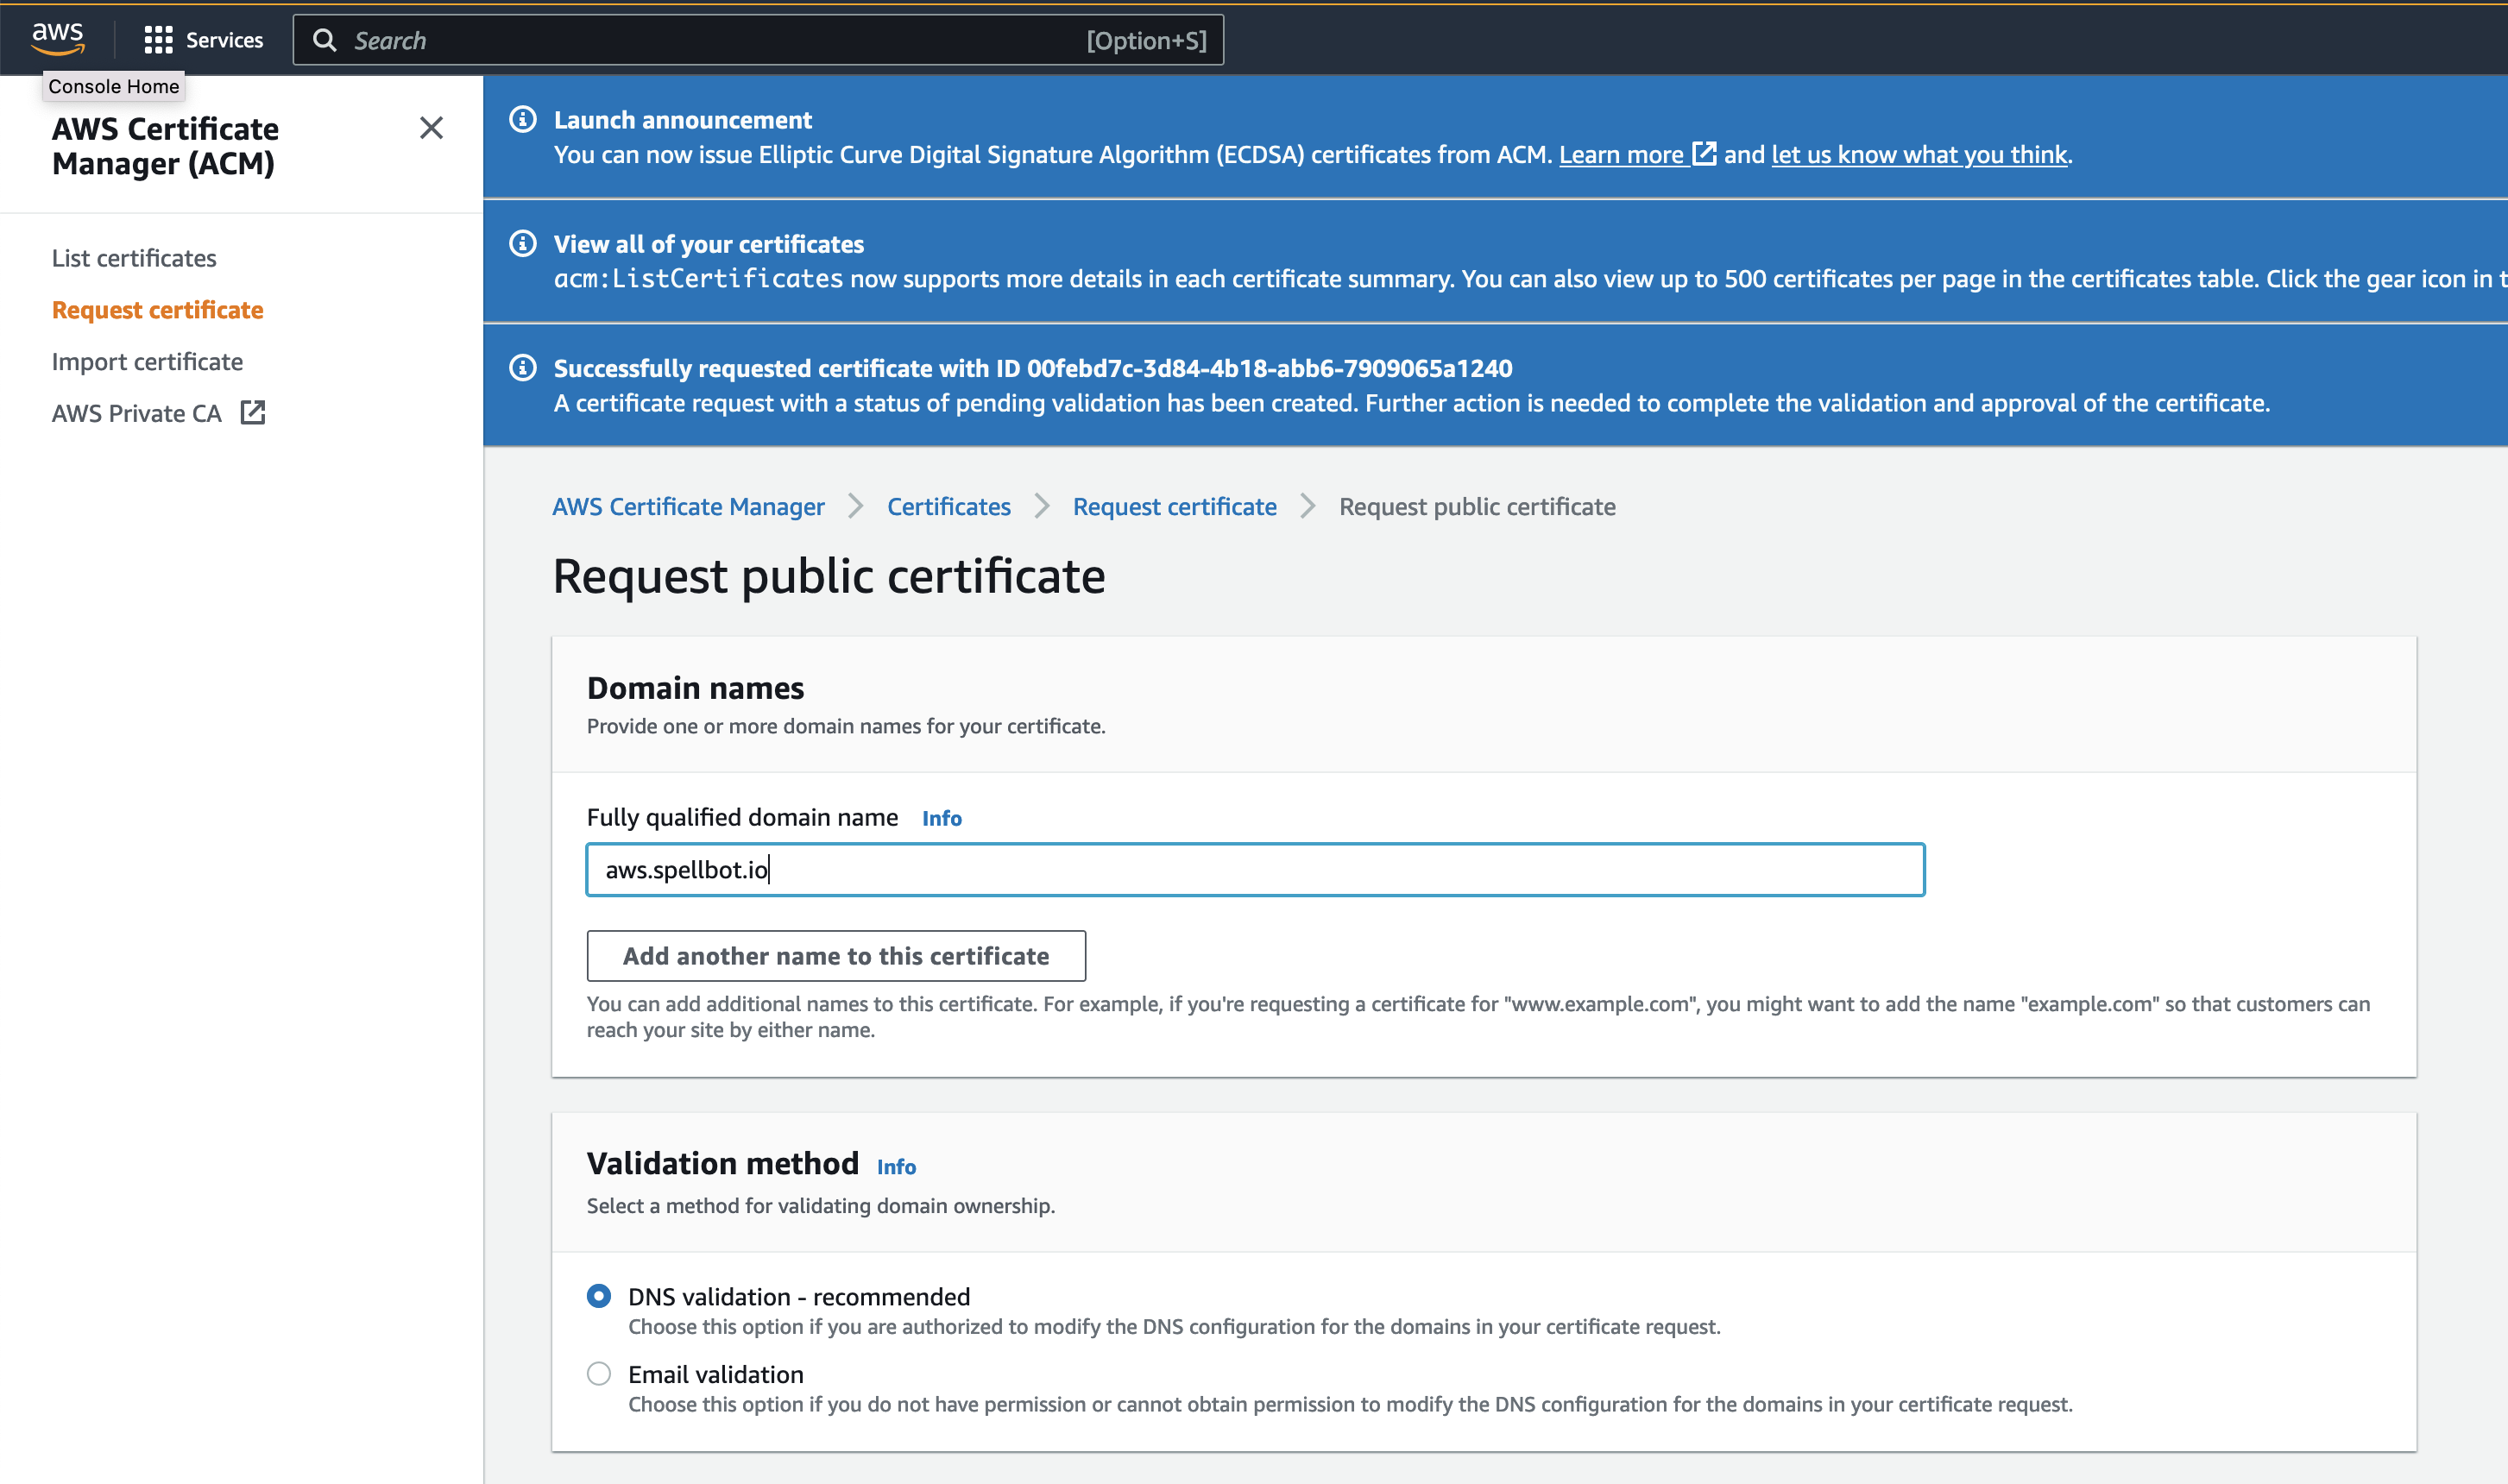Viewport: 2508px width, 1484px height.
Task: Open the Services grid icon
Action: (158, 39)
